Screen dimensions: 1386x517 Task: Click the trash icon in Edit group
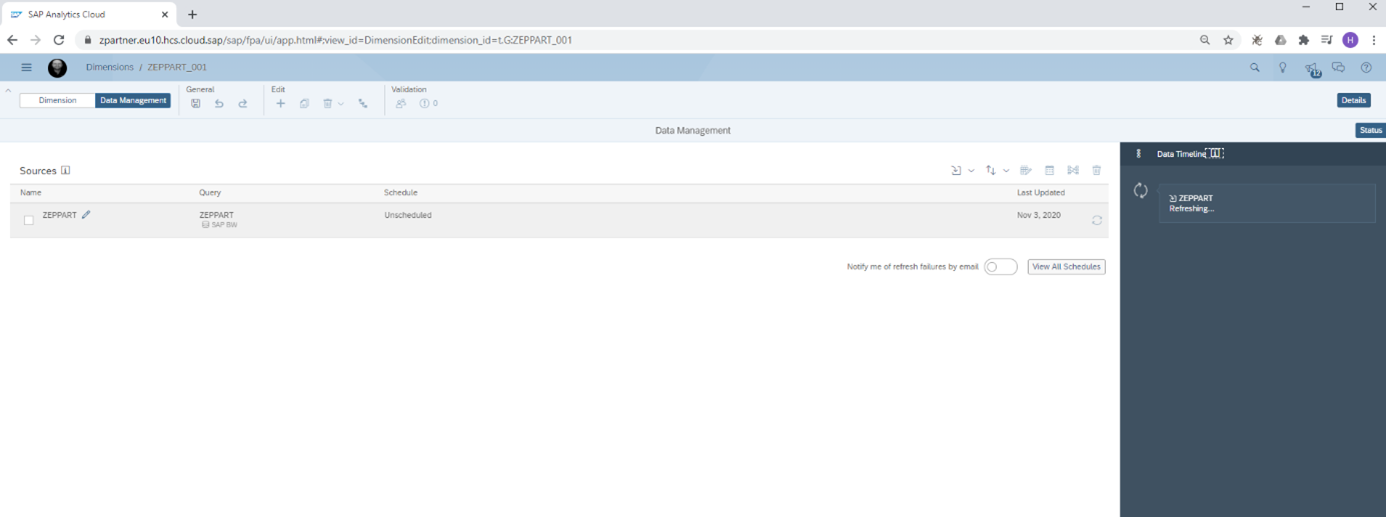tap(327, 103)
